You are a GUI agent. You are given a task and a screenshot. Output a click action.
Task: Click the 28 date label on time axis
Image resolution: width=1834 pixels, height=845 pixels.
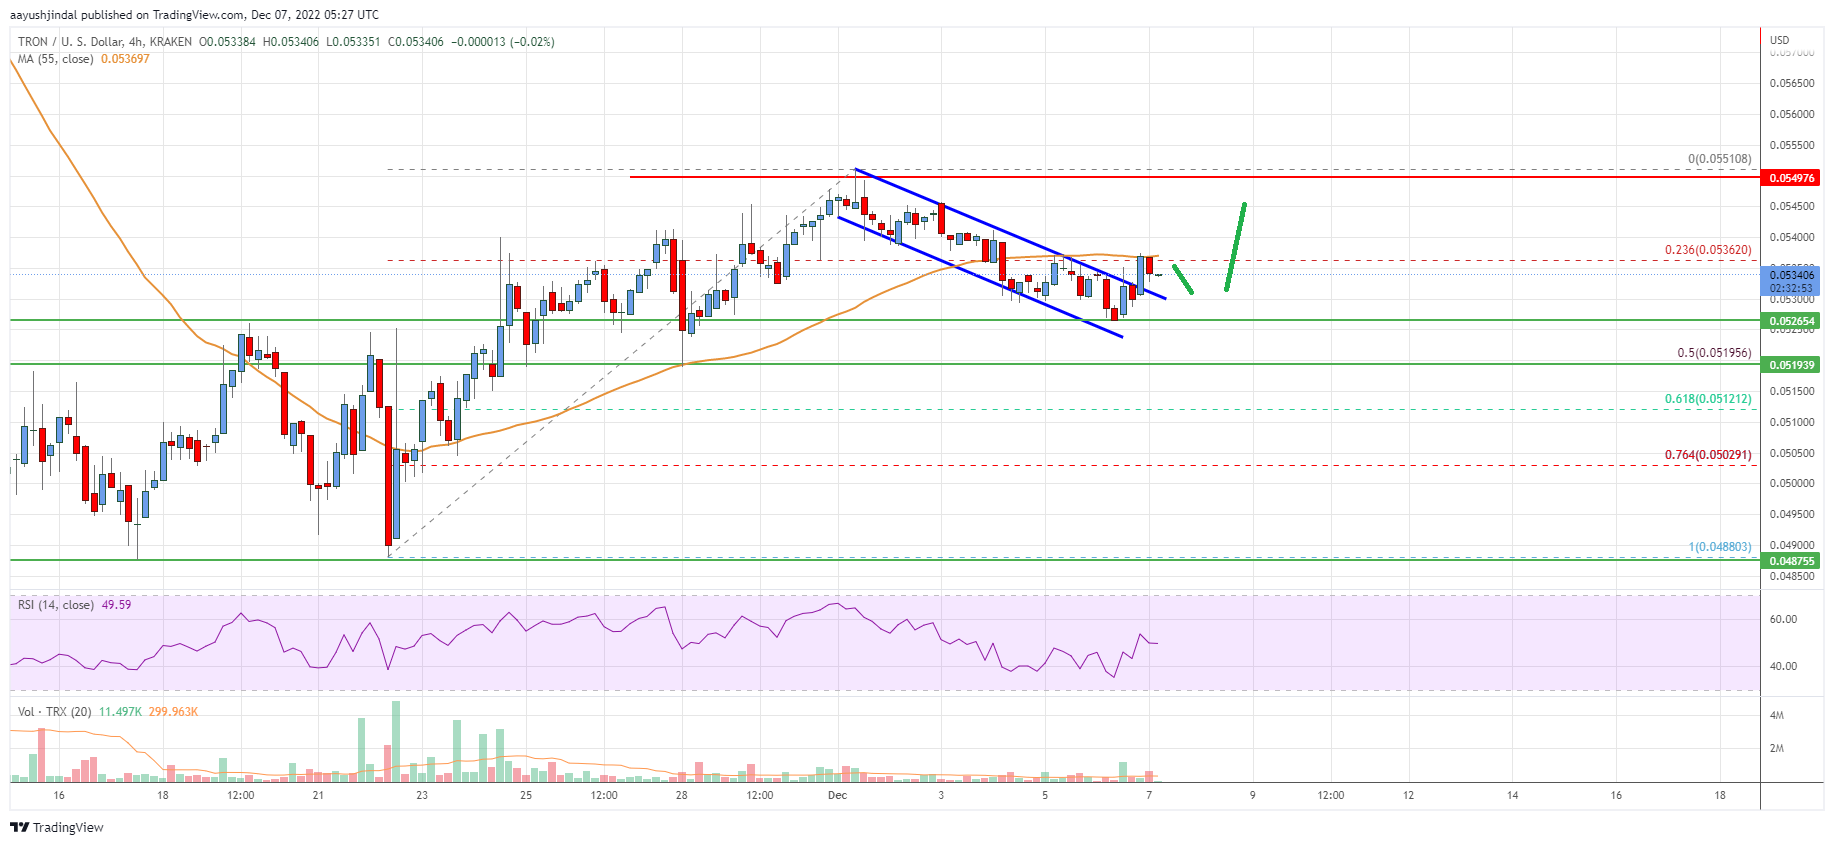[681, 796]
